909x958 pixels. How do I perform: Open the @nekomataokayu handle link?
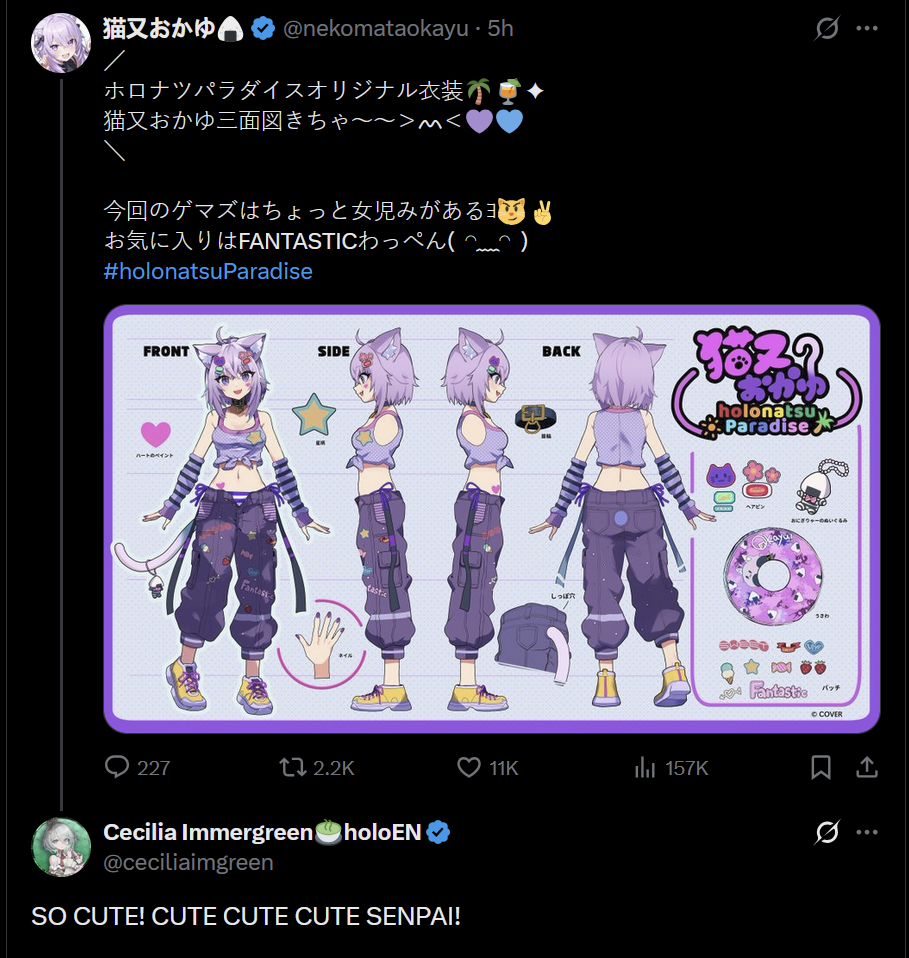(x=376, y=29)
